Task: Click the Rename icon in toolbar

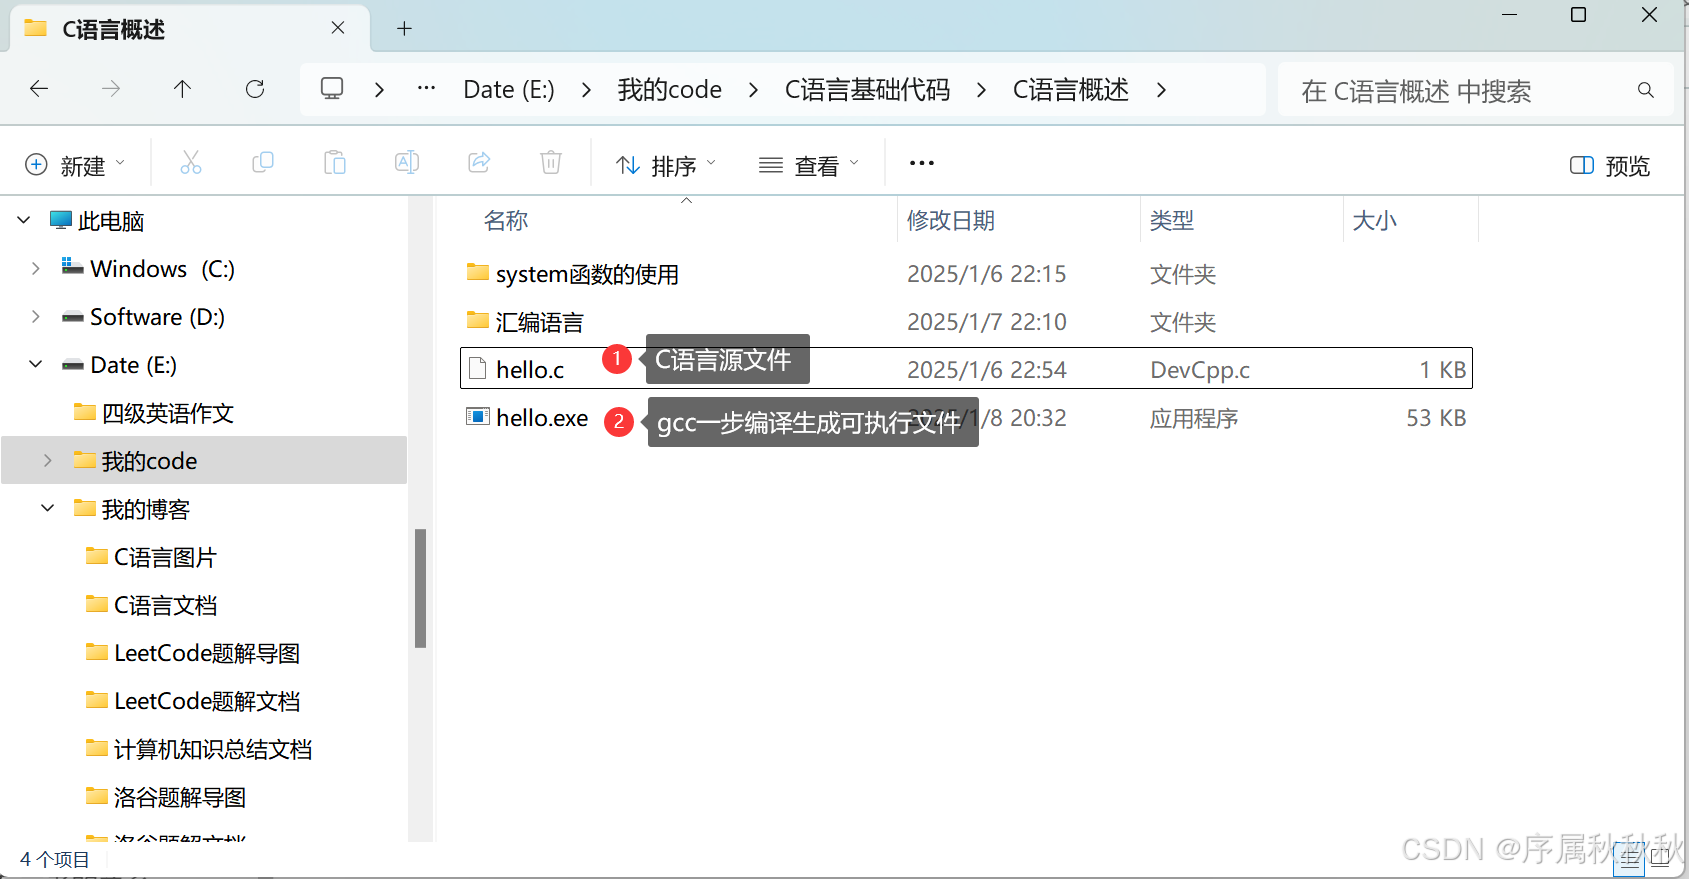Action: (x=407, y=163)
